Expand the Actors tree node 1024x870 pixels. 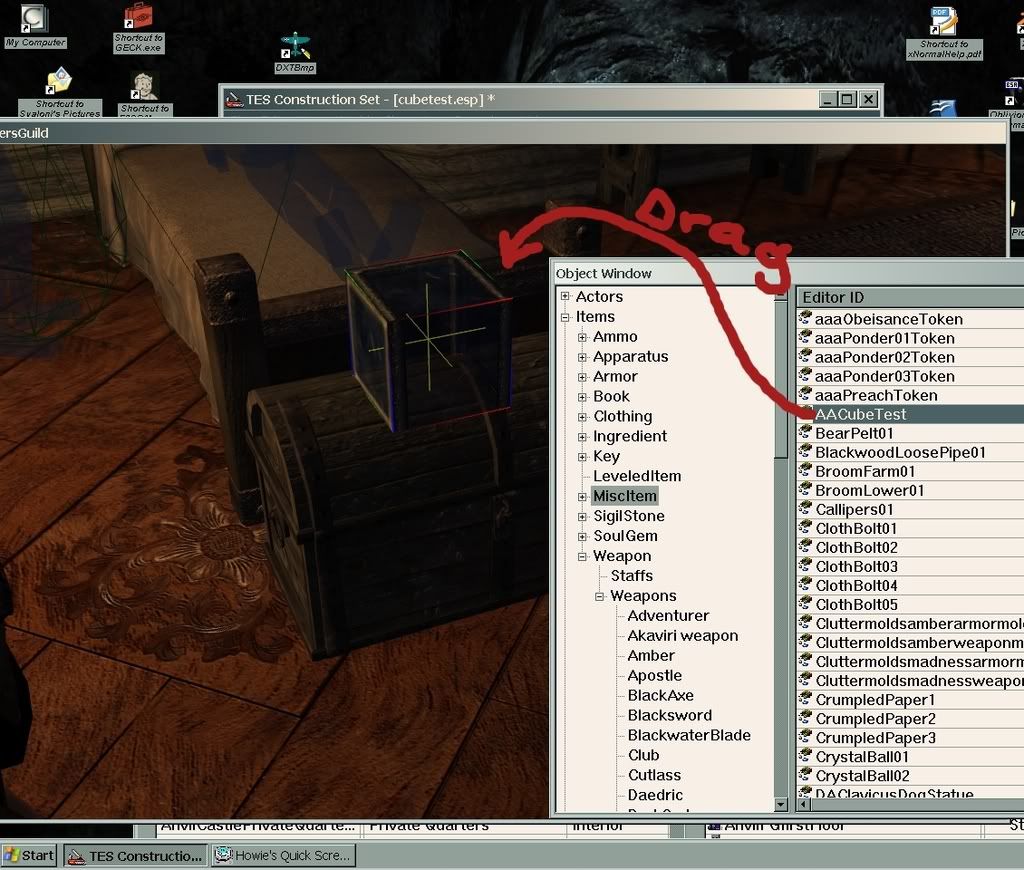(x=566, y=297)
